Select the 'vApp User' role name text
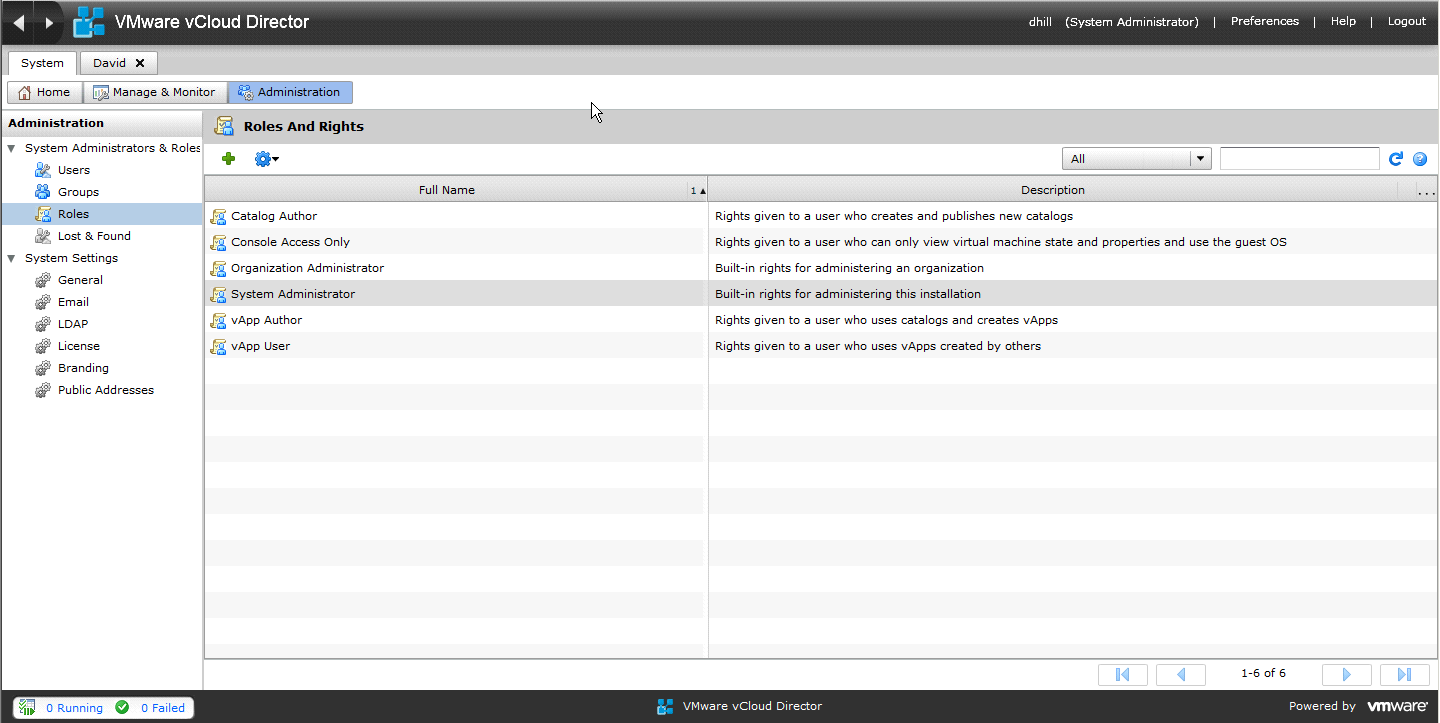The width and height of the screenshot is (1440, 723). point(260,346)
